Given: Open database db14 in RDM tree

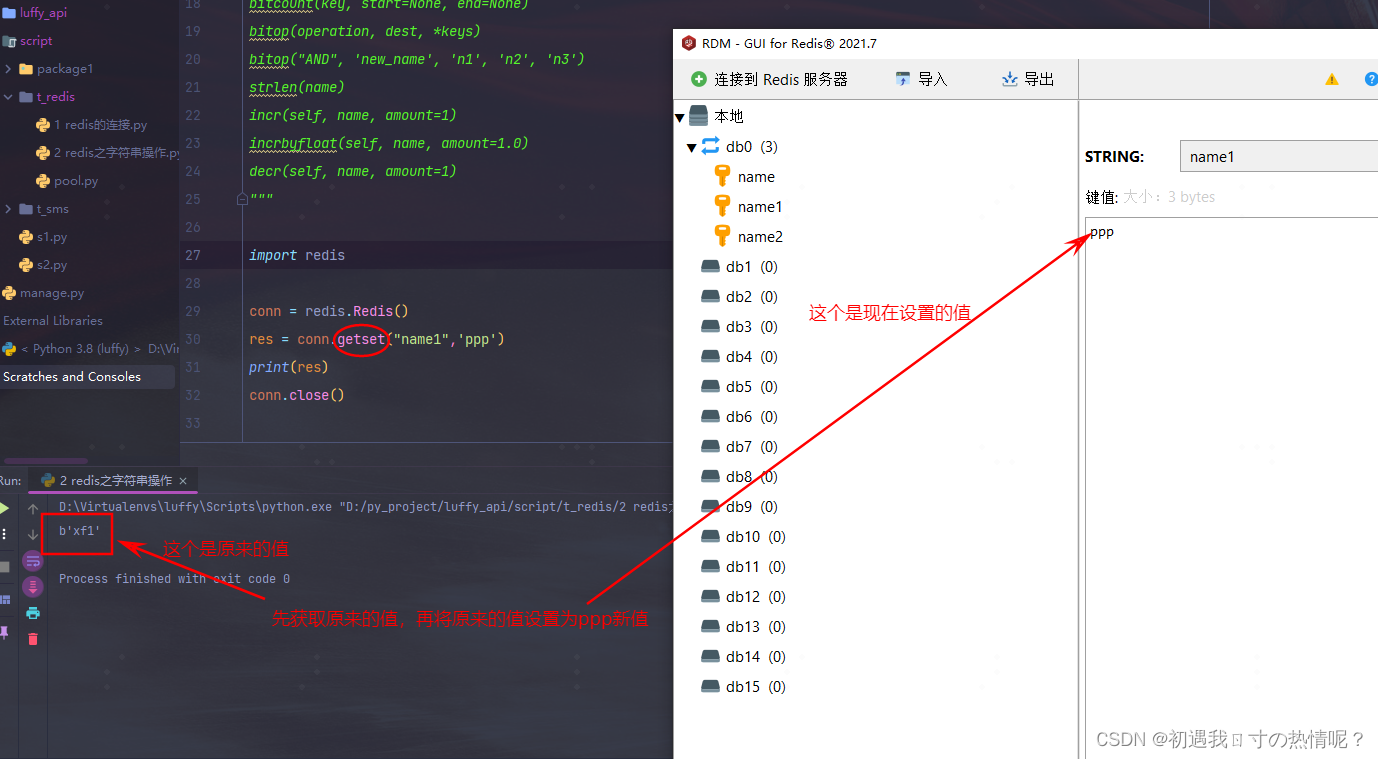Looking at the screenshot, I should pyautogui.click(x=743, y=657).
